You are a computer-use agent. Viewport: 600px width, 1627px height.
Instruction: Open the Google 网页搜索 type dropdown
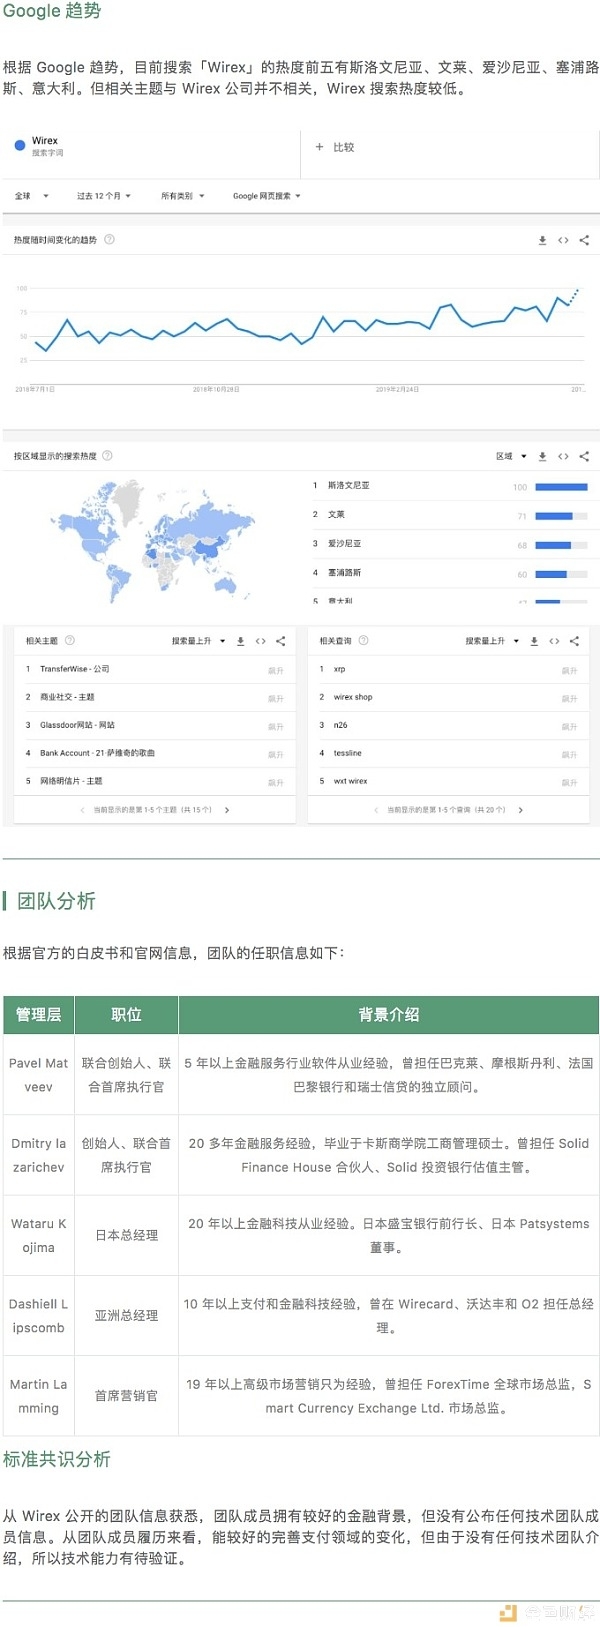(266, 196)
